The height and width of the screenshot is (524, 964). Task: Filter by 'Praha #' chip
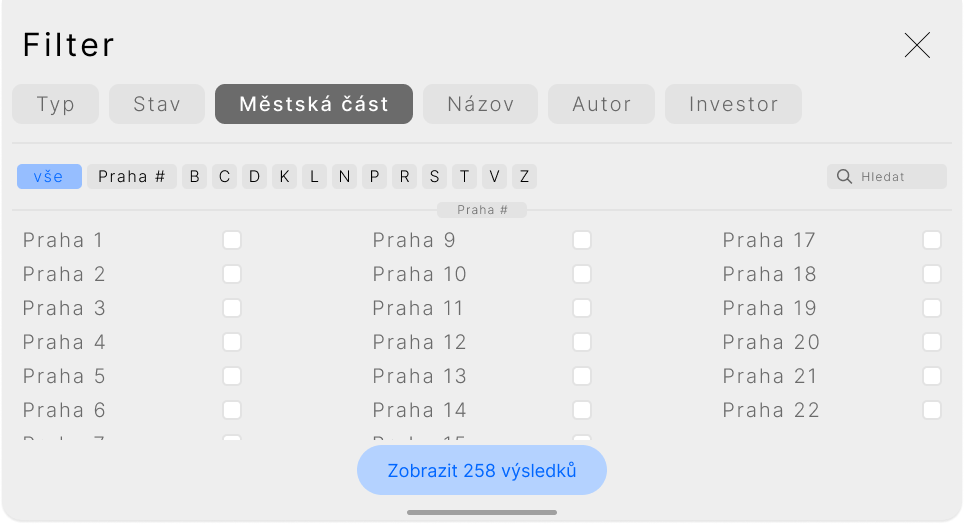[x=132, y=177]
